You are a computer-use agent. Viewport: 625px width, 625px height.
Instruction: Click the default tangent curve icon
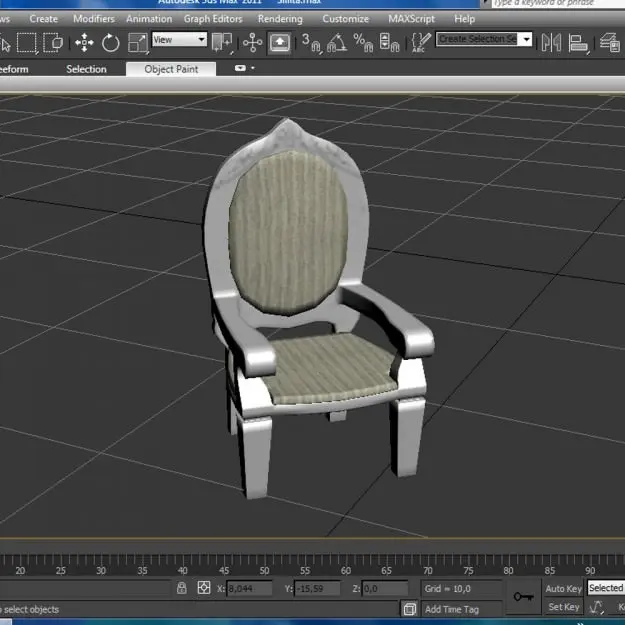[596, 607]
